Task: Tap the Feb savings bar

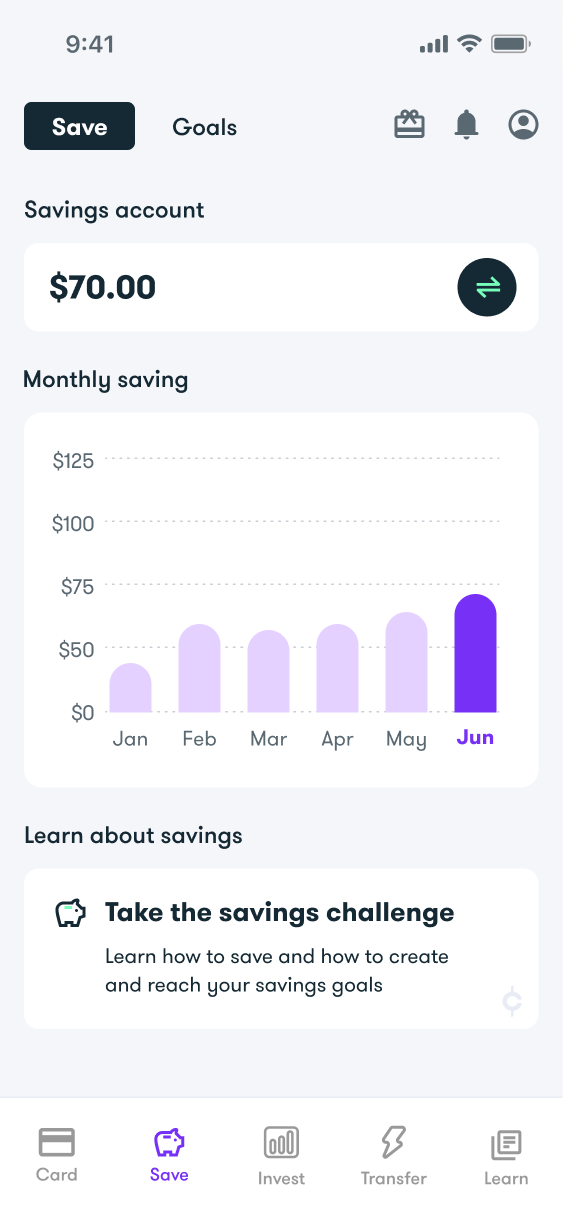Action: tap(199, 668)
